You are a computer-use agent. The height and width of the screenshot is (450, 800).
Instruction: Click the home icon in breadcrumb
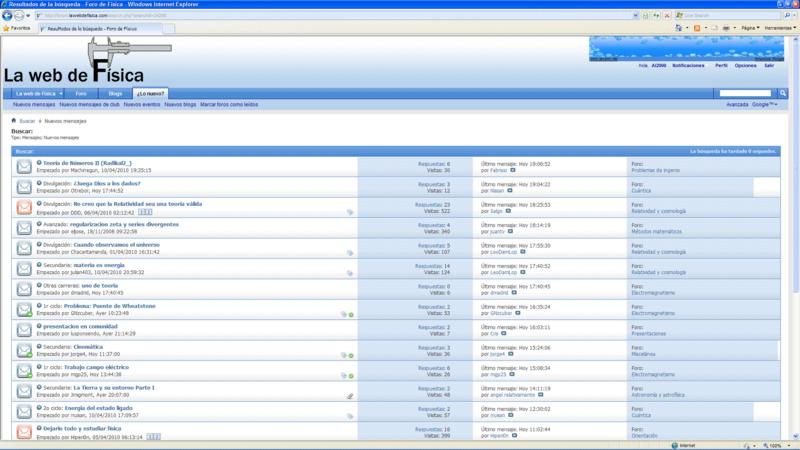pos(14,121)
